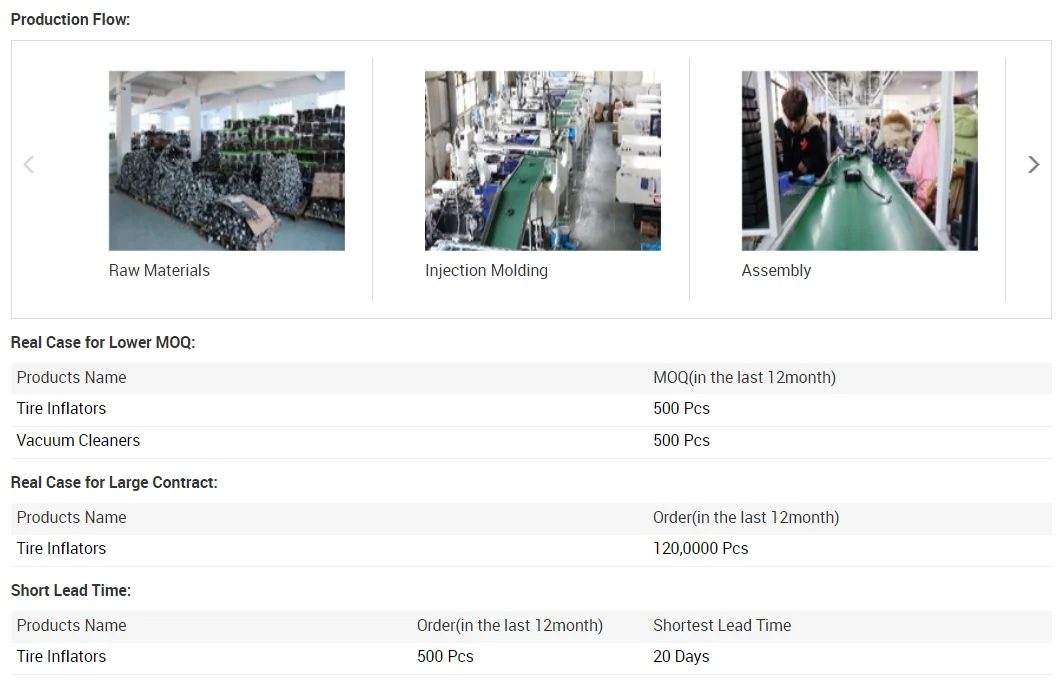Select 'MOQ(in the last 12month)' column header
The width and height of the screenshot is (1062, 682).
pos(744,377)
